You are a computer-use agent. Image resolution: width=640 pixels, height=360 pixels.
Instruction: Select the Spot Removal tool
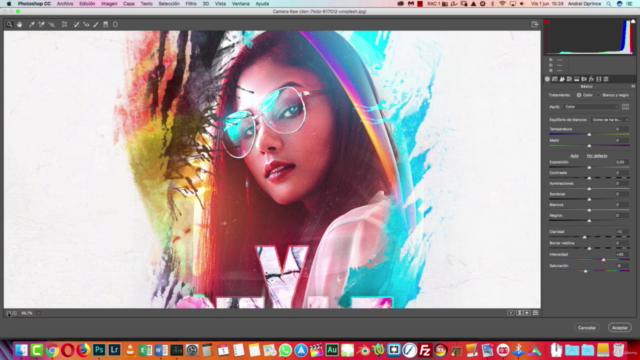point(76,24)
